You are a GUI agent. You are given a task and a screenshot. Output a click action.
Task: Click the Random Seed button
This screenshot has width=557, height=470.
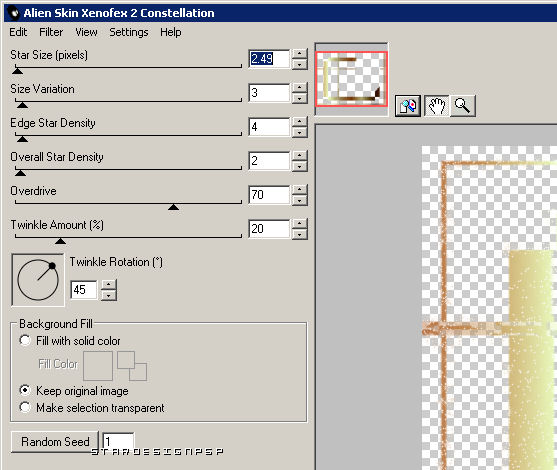[x=55, y=442]
